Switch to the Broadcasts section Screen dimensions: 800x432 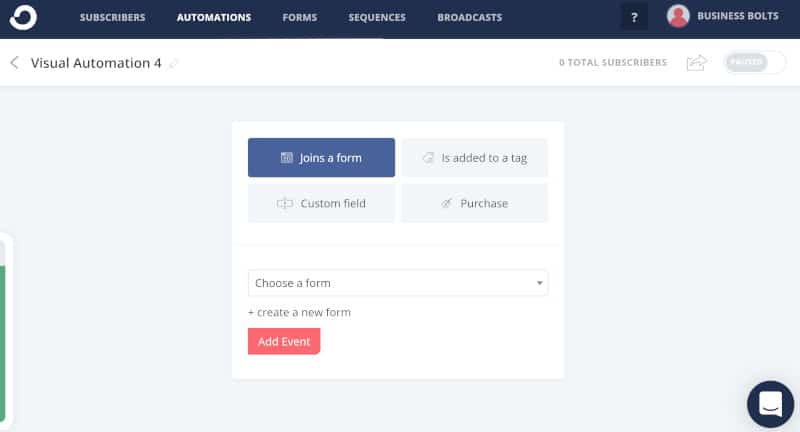pos(469,17)
